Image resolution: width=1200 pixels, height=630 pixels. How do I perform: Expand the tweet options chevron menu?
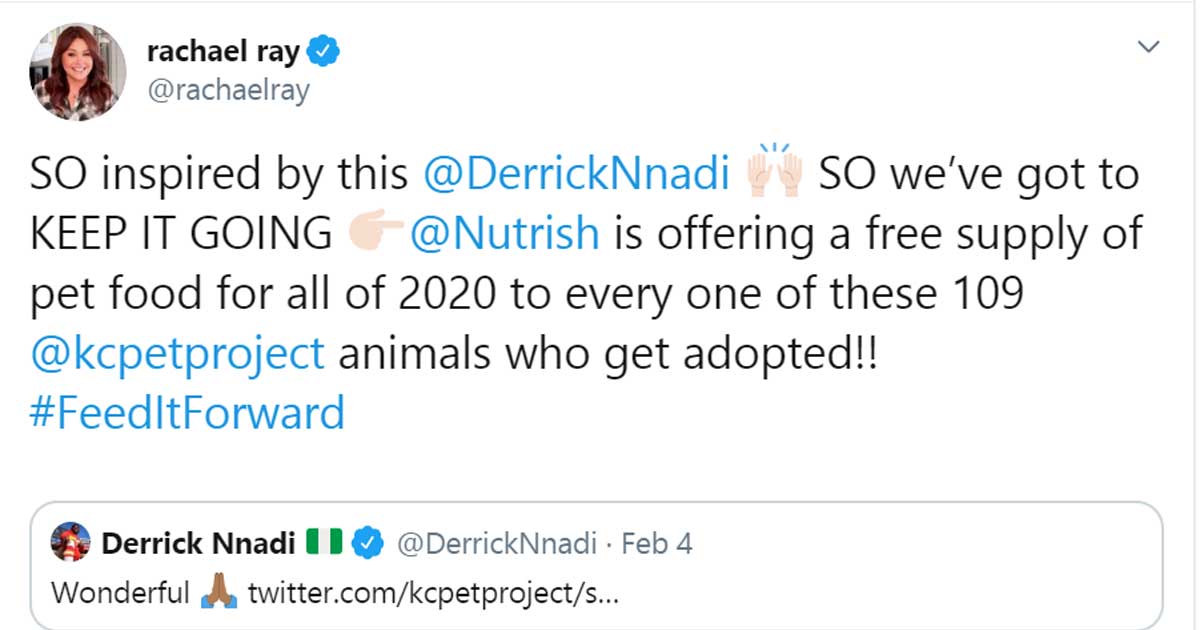1150,46
